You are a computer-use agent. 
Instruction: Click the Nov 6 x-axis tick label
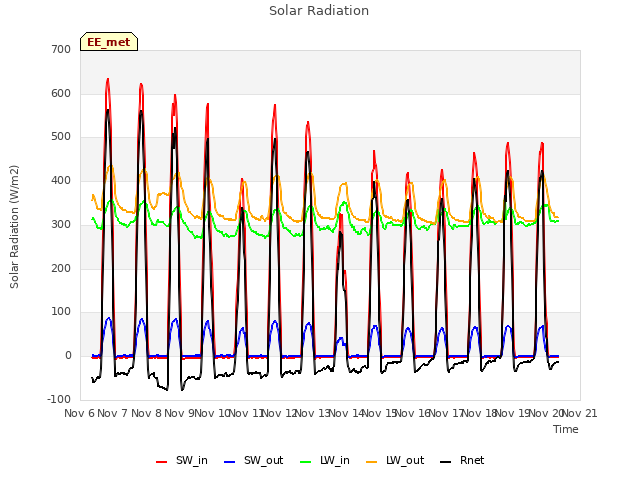(80, 413)
